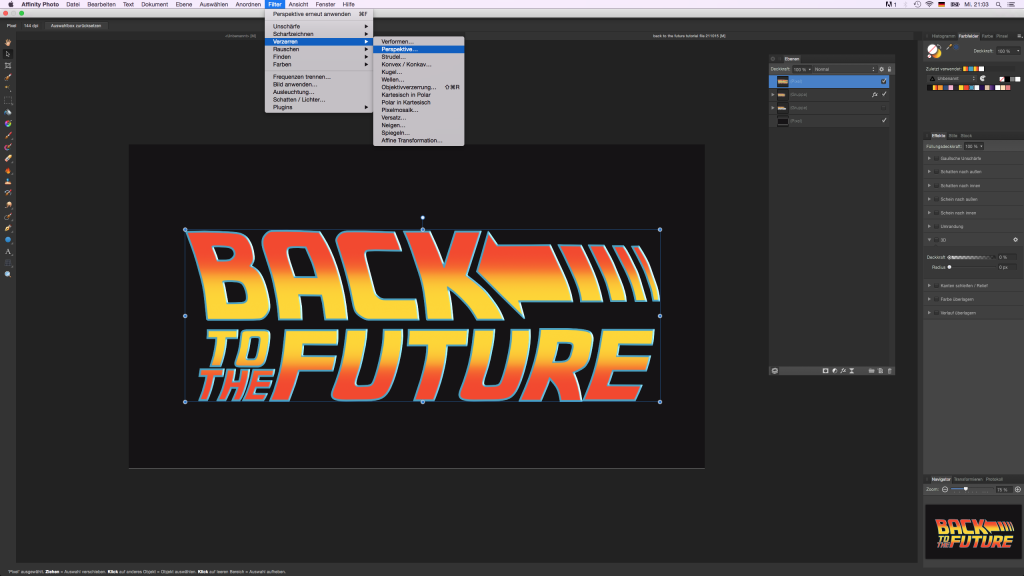Choose Strudel... from the Verzerren submenu
Image resolution: width=1024 pixels, height=576 pixels.
tap(419, 57)
